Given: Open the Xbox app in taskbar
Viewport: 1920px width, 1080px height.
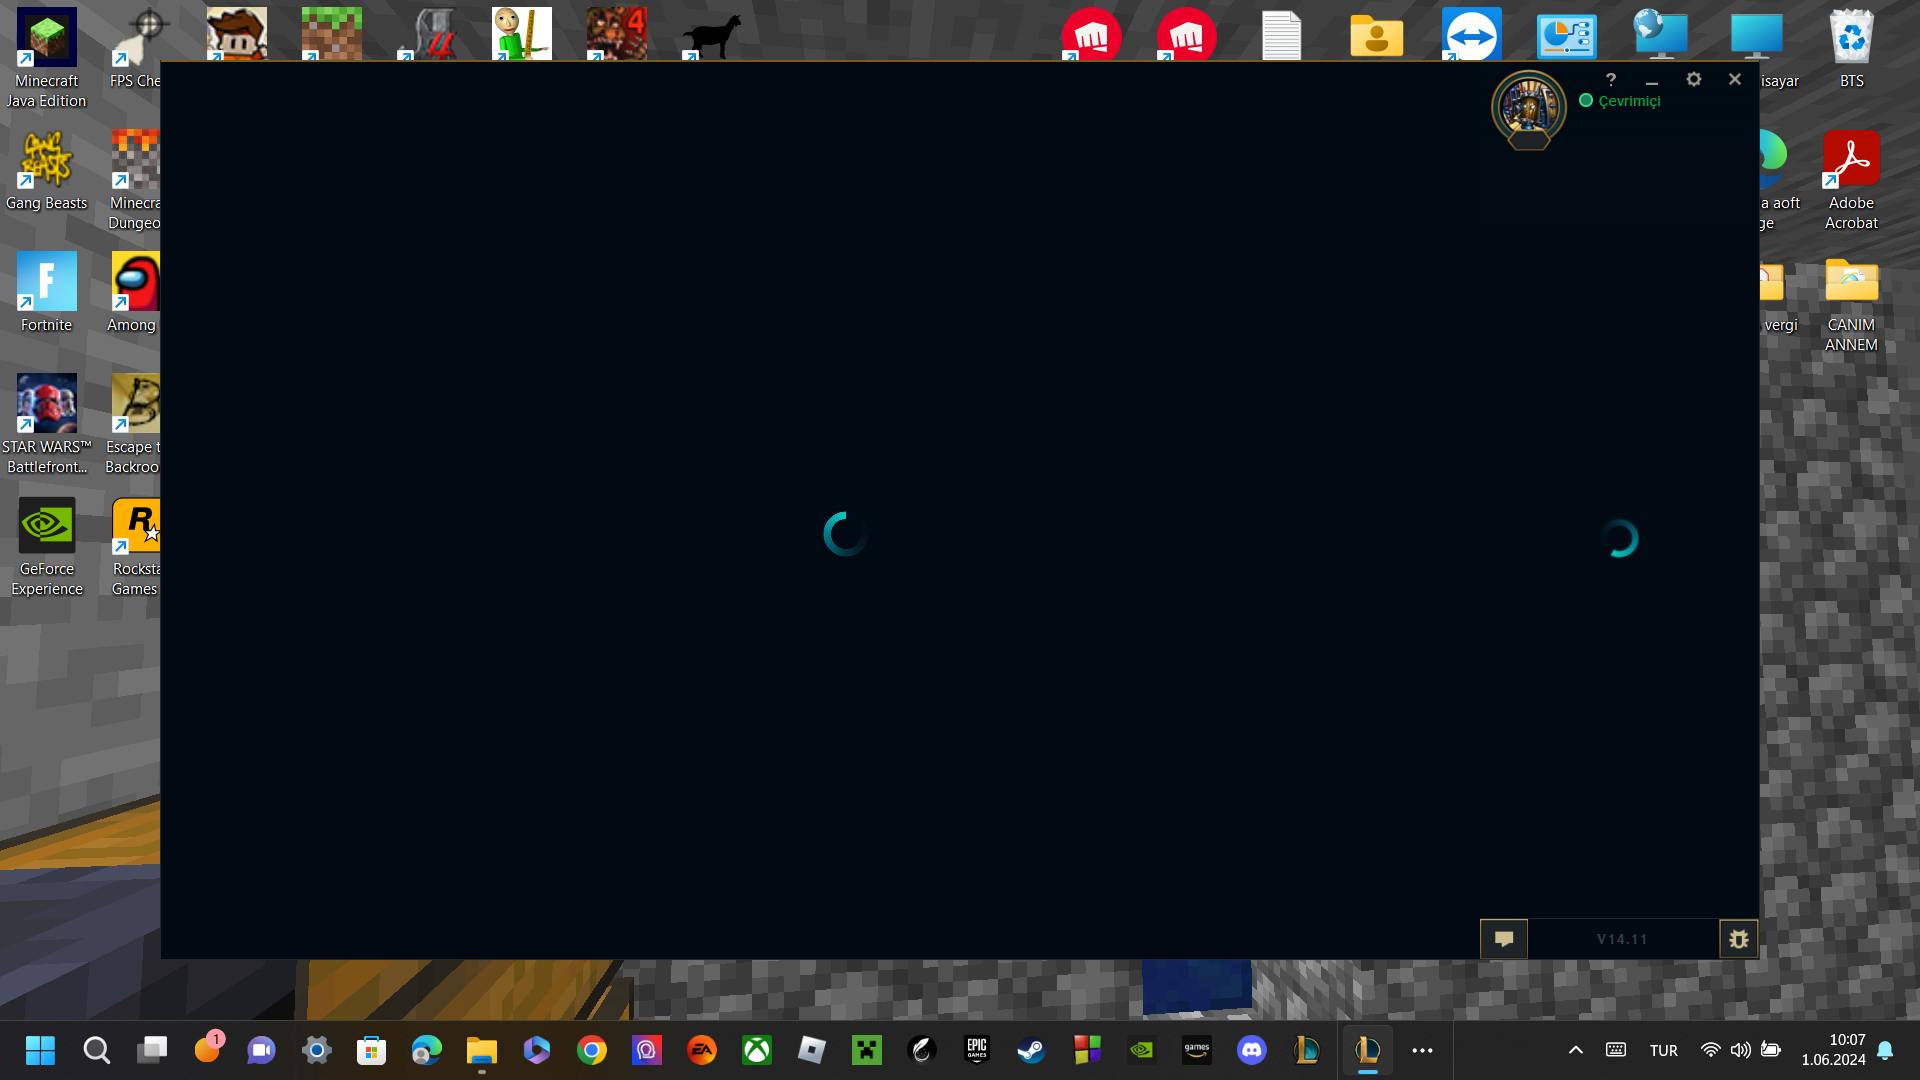Looking at the screenshot, I should (757, 1050).
